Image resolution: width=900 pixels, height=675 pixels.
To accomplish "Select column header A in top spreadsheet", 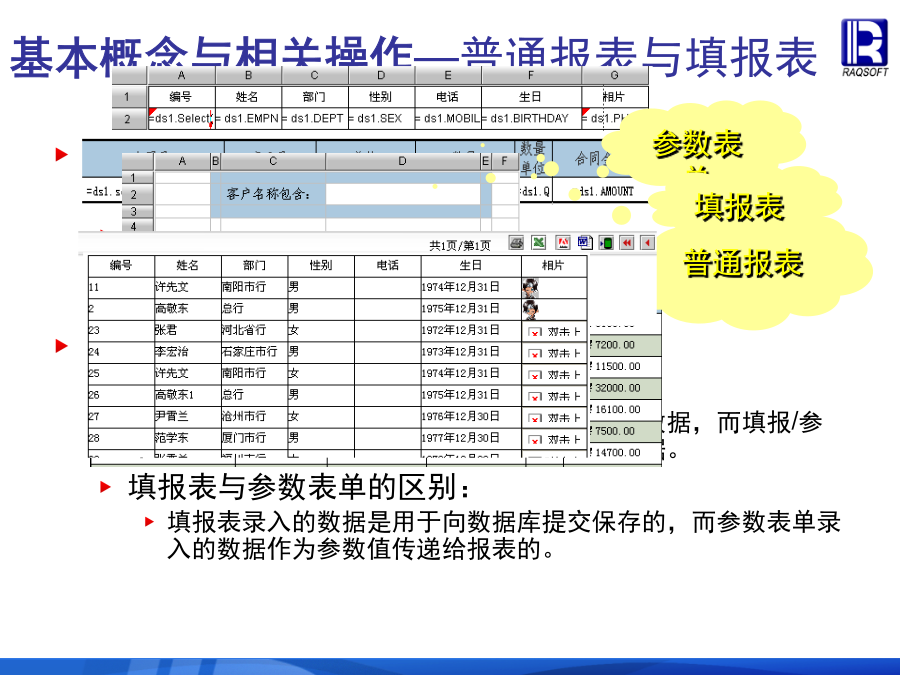I will pyautogui.click(x=181, y=75).
